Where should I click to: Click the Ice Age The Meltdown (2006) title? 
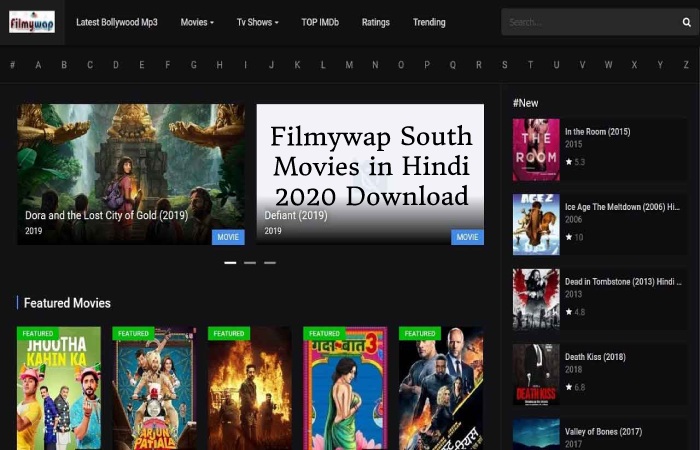point(622,207)
